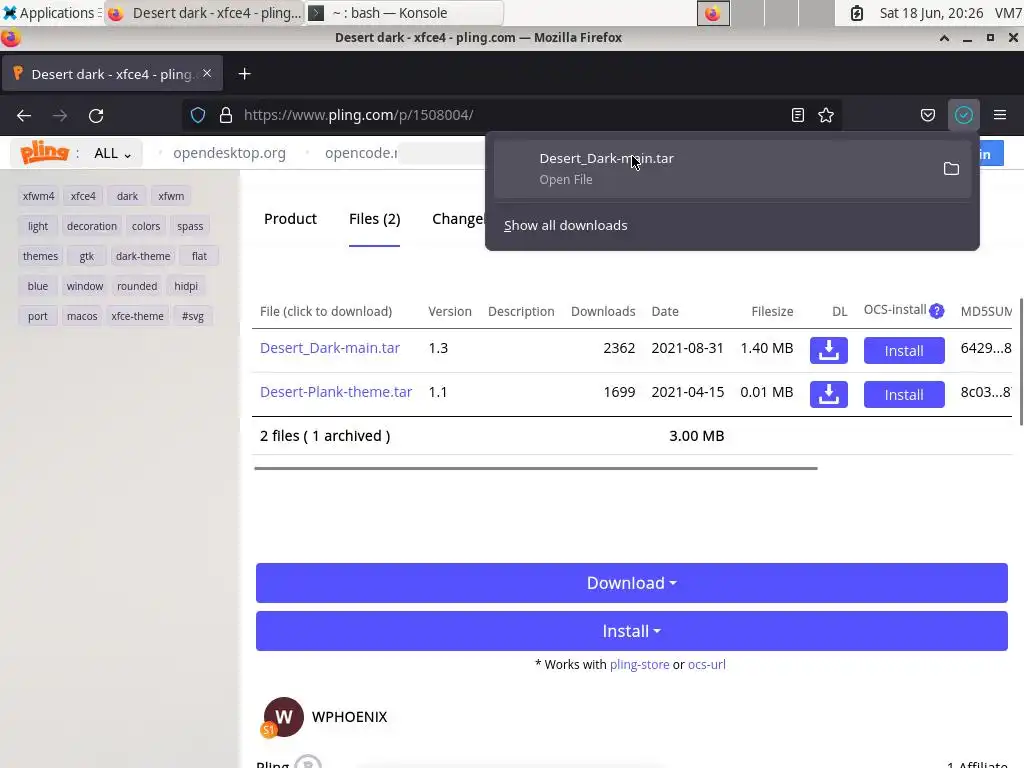
Task: Follow the ocs-url link
Action: pyautogui.click(x=707, y=664)
